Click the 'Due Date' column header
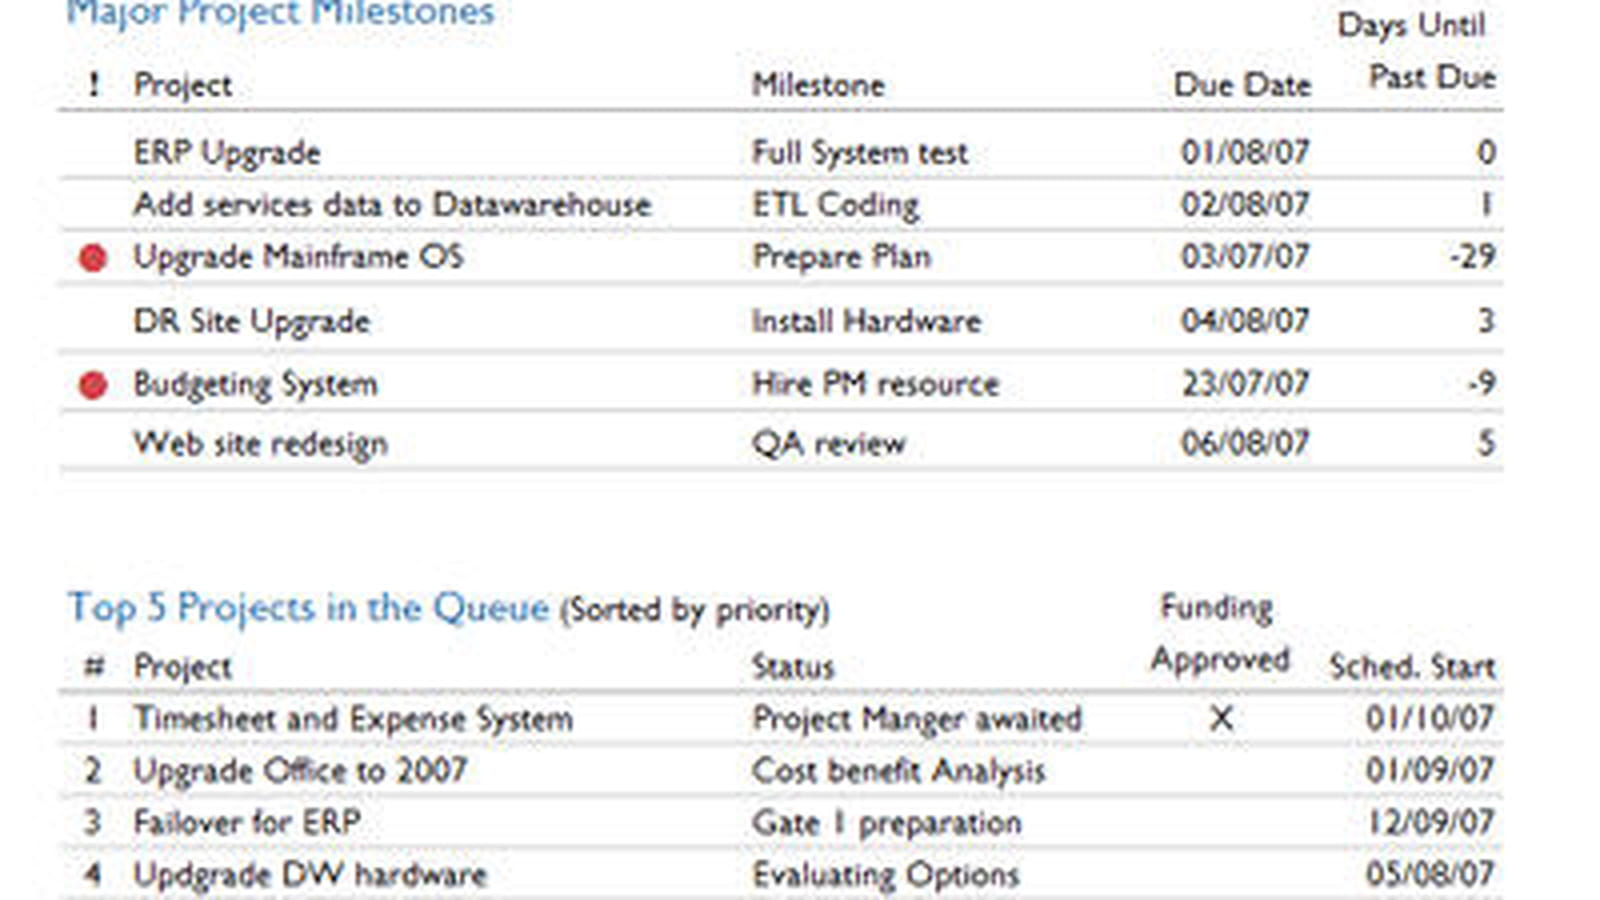 pyautogui.click(x=1242, y=85)
